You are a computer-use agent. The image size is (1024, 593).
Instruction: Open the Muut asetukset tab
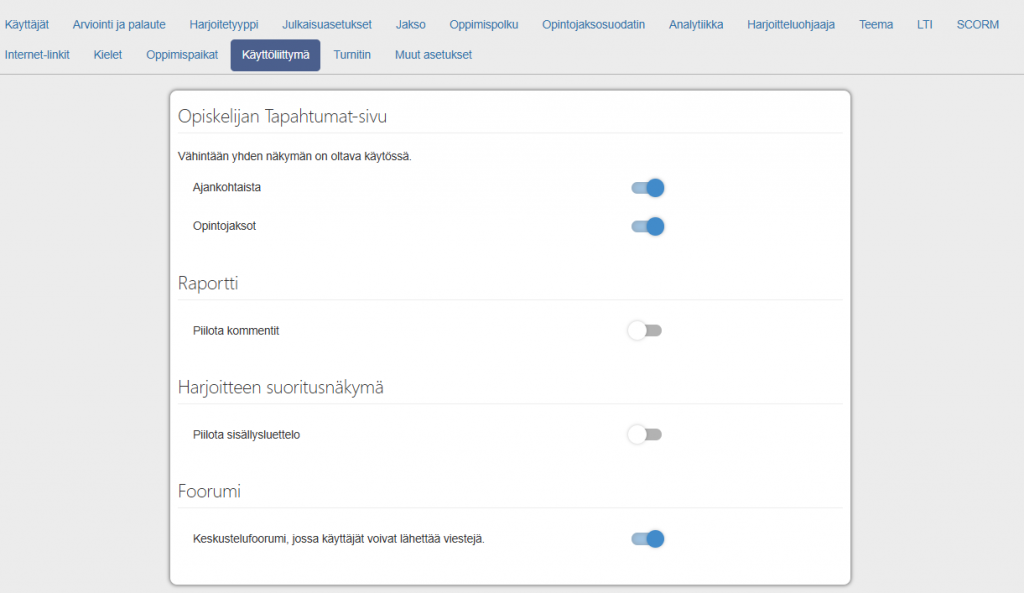433,55
